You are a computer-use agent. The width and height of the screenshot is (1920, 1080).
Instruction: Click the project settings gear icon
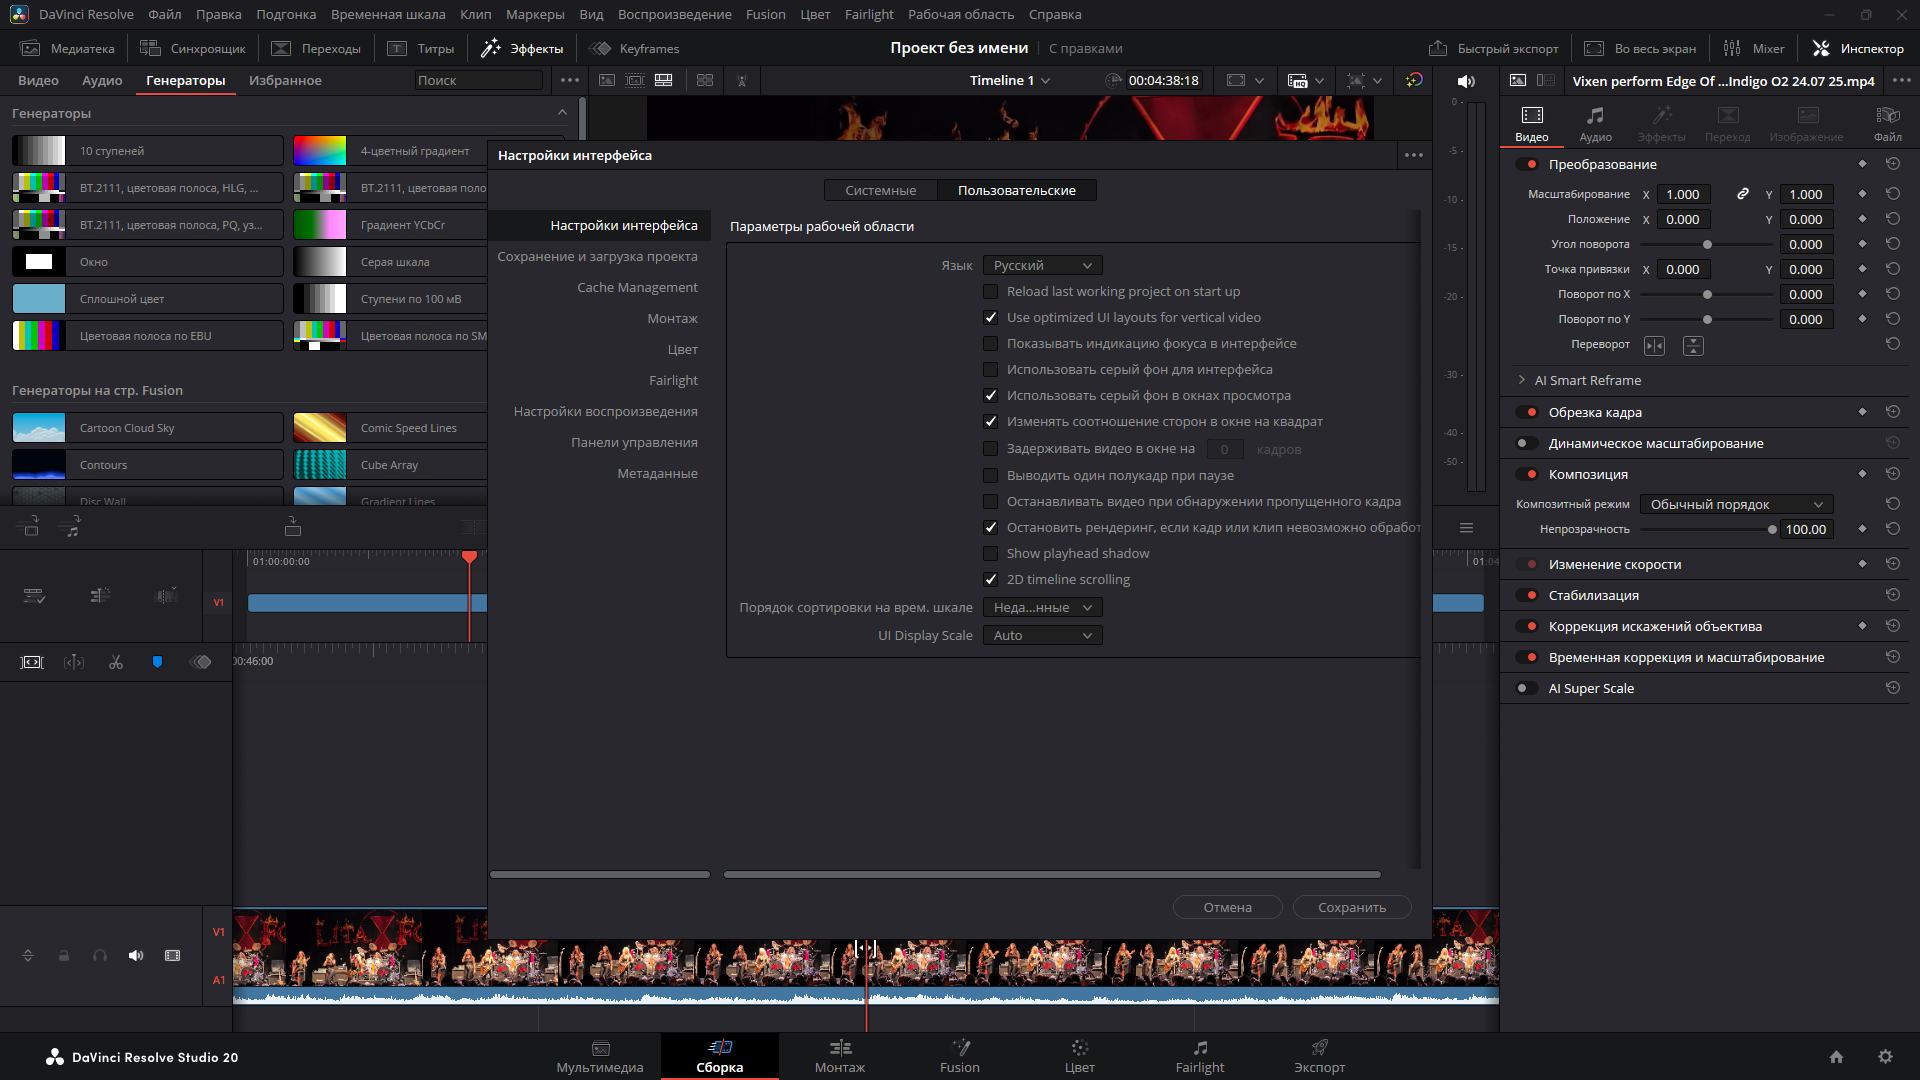pos(1885,1057)
